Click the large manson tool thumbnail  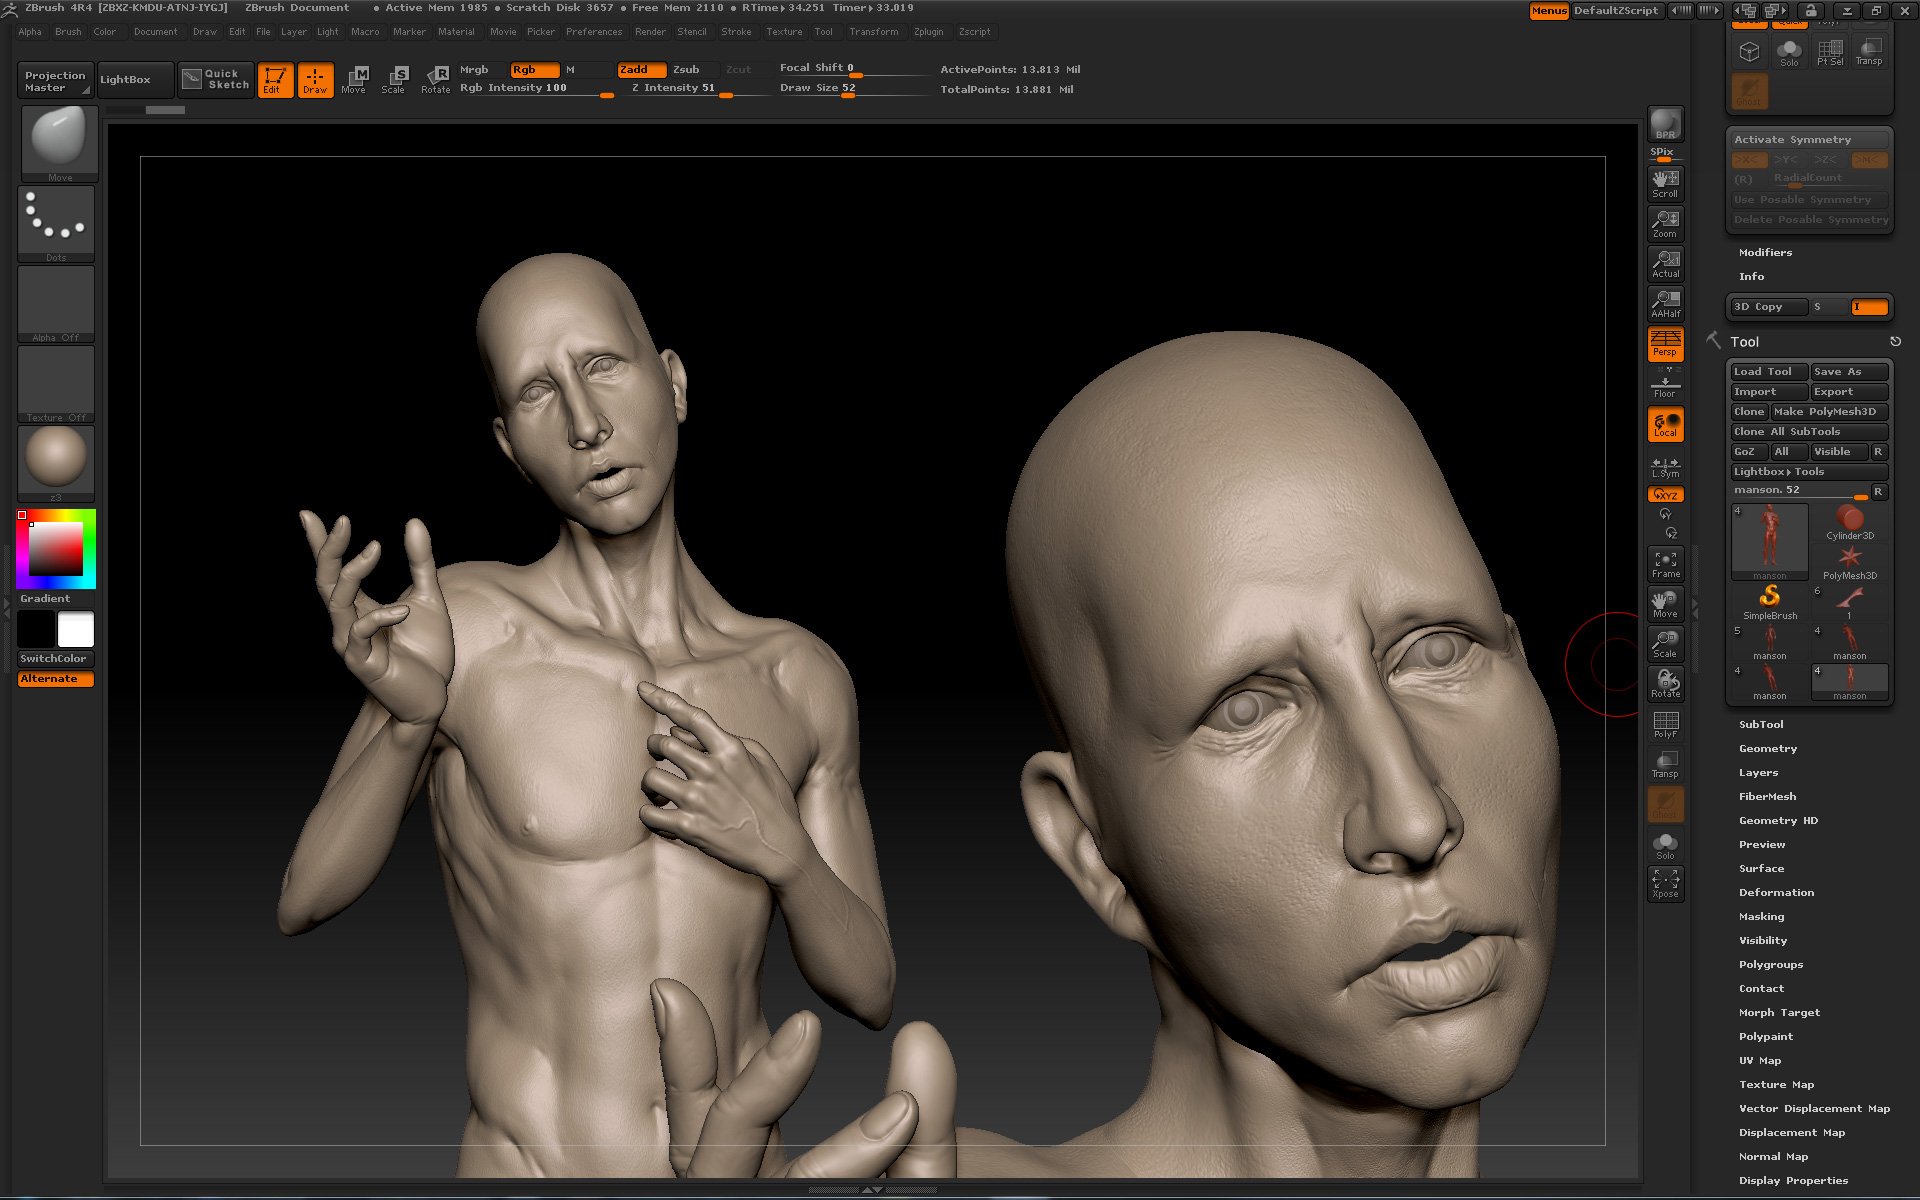point(1770,542)
